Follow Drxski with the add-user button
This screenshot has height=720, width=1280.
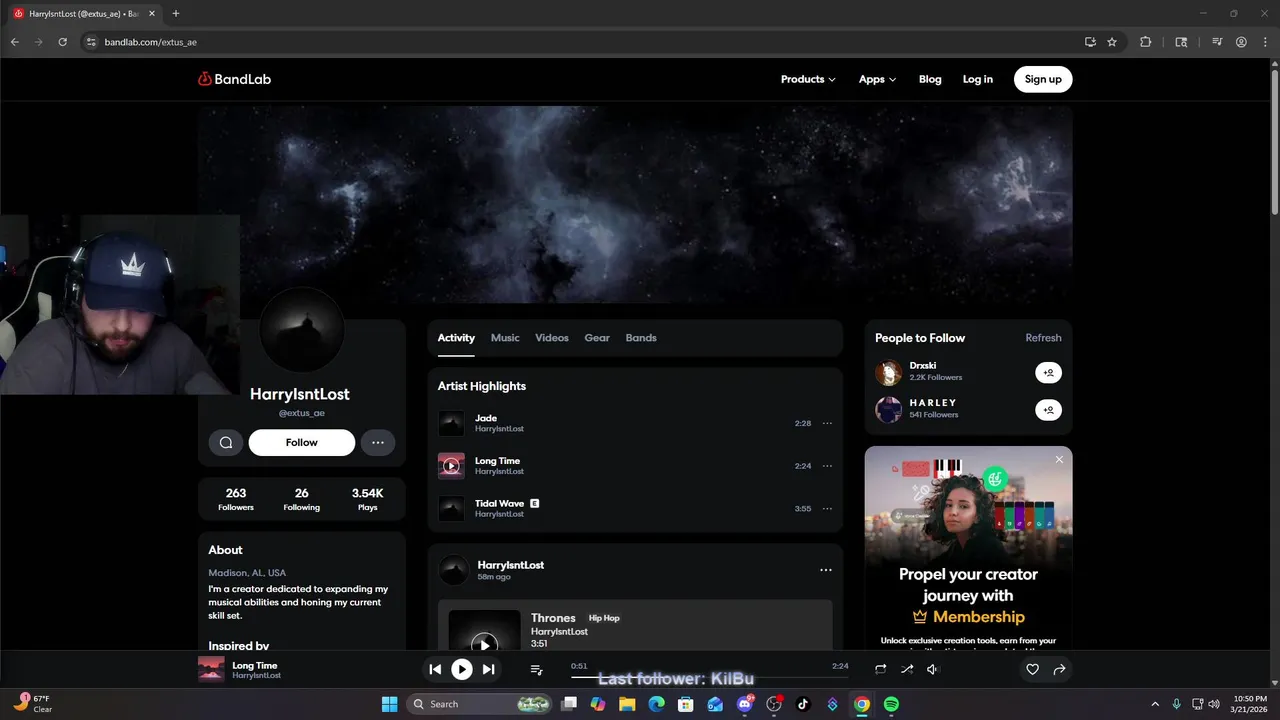click(x=1048, y=373)
